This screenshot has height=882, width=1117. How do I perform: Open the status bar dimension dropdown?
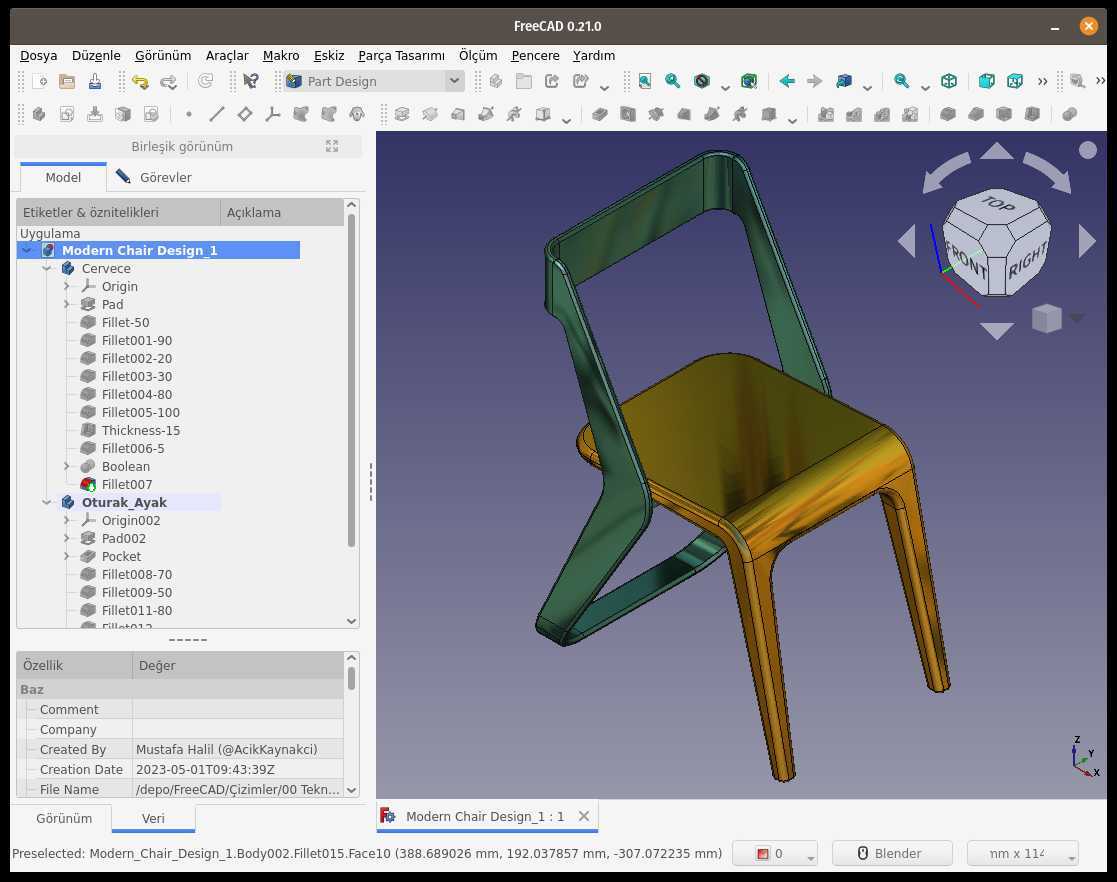point(1022,853)
